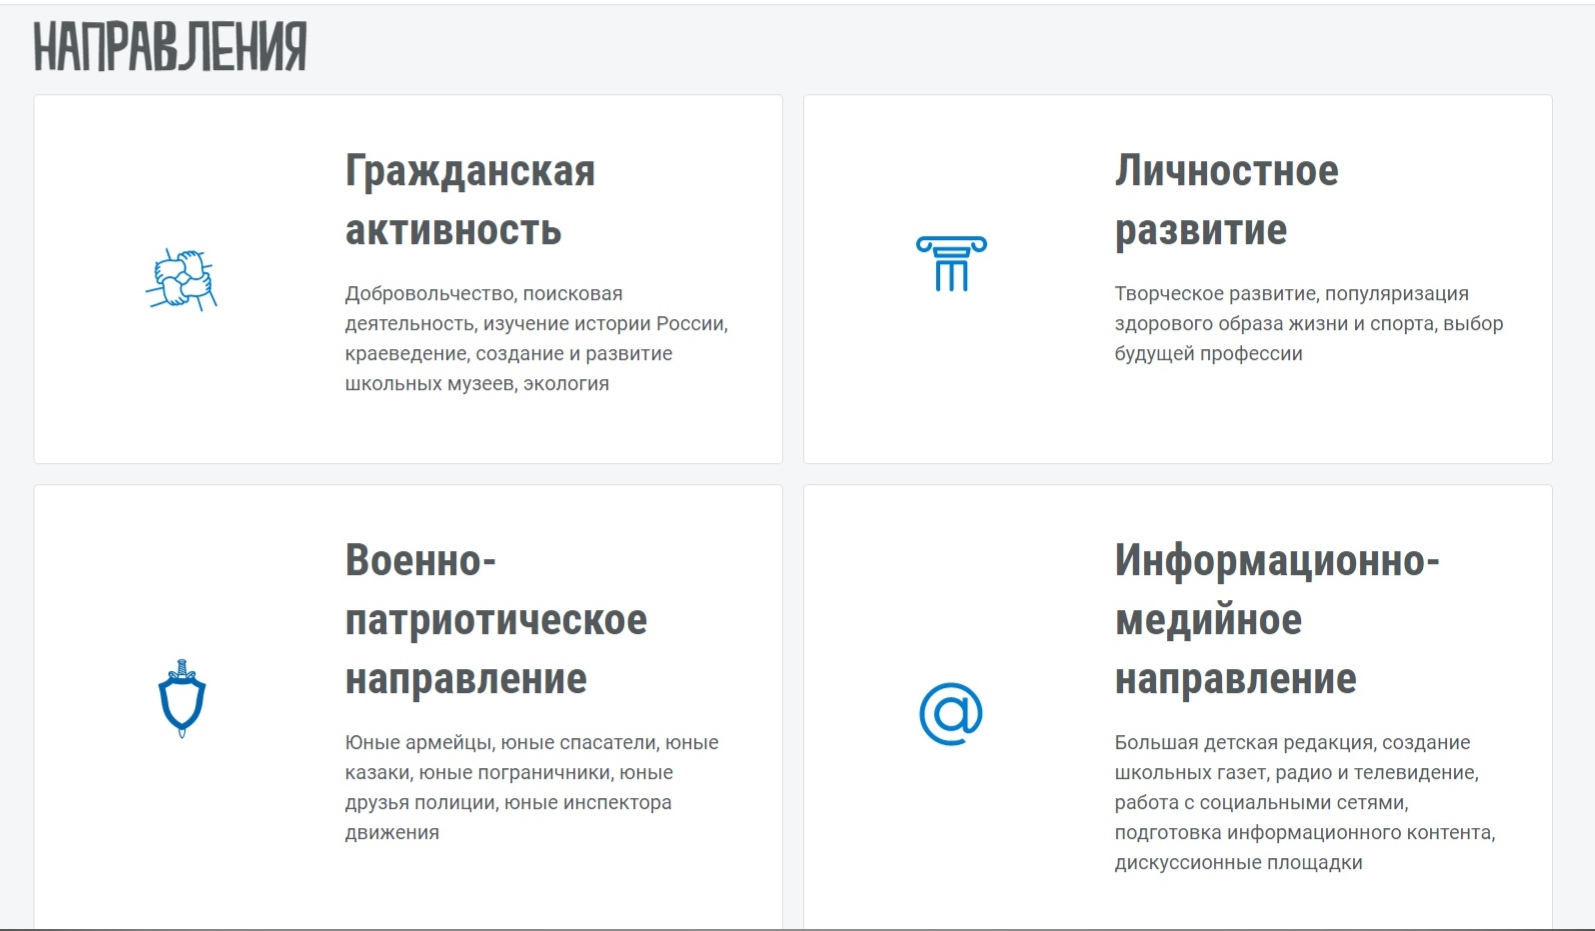Click the description starting 'Большая детская редакция'
Image resolution: width=1595 pixels, height=931 pixels.
1305,802
